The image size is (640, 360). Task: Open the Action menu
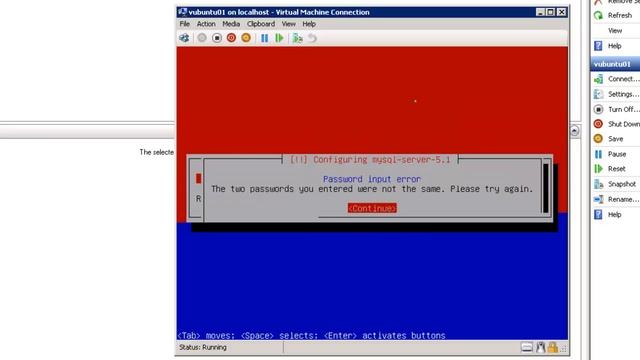click(x=206, y=24)
